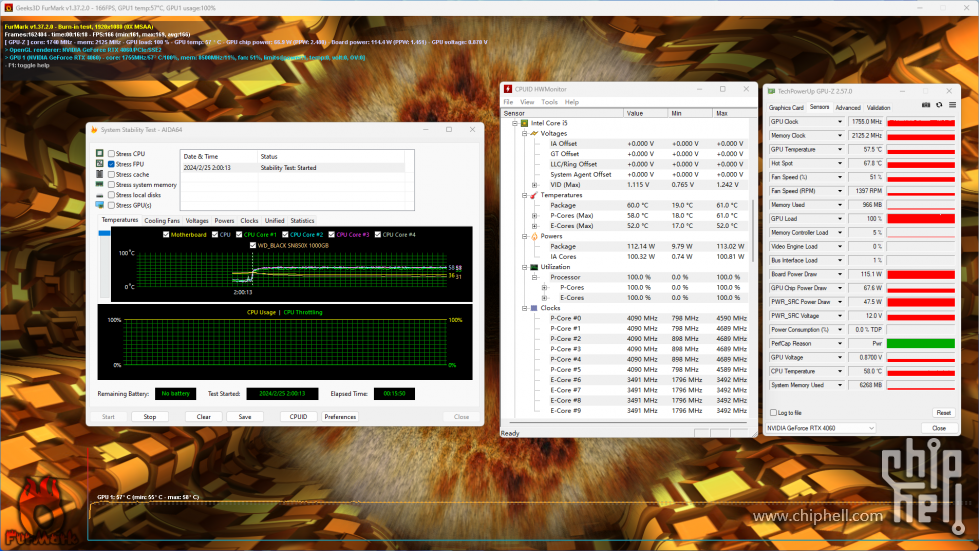
Task: Click the Clear button in AIDA64
Action: [x=204, y=417]
